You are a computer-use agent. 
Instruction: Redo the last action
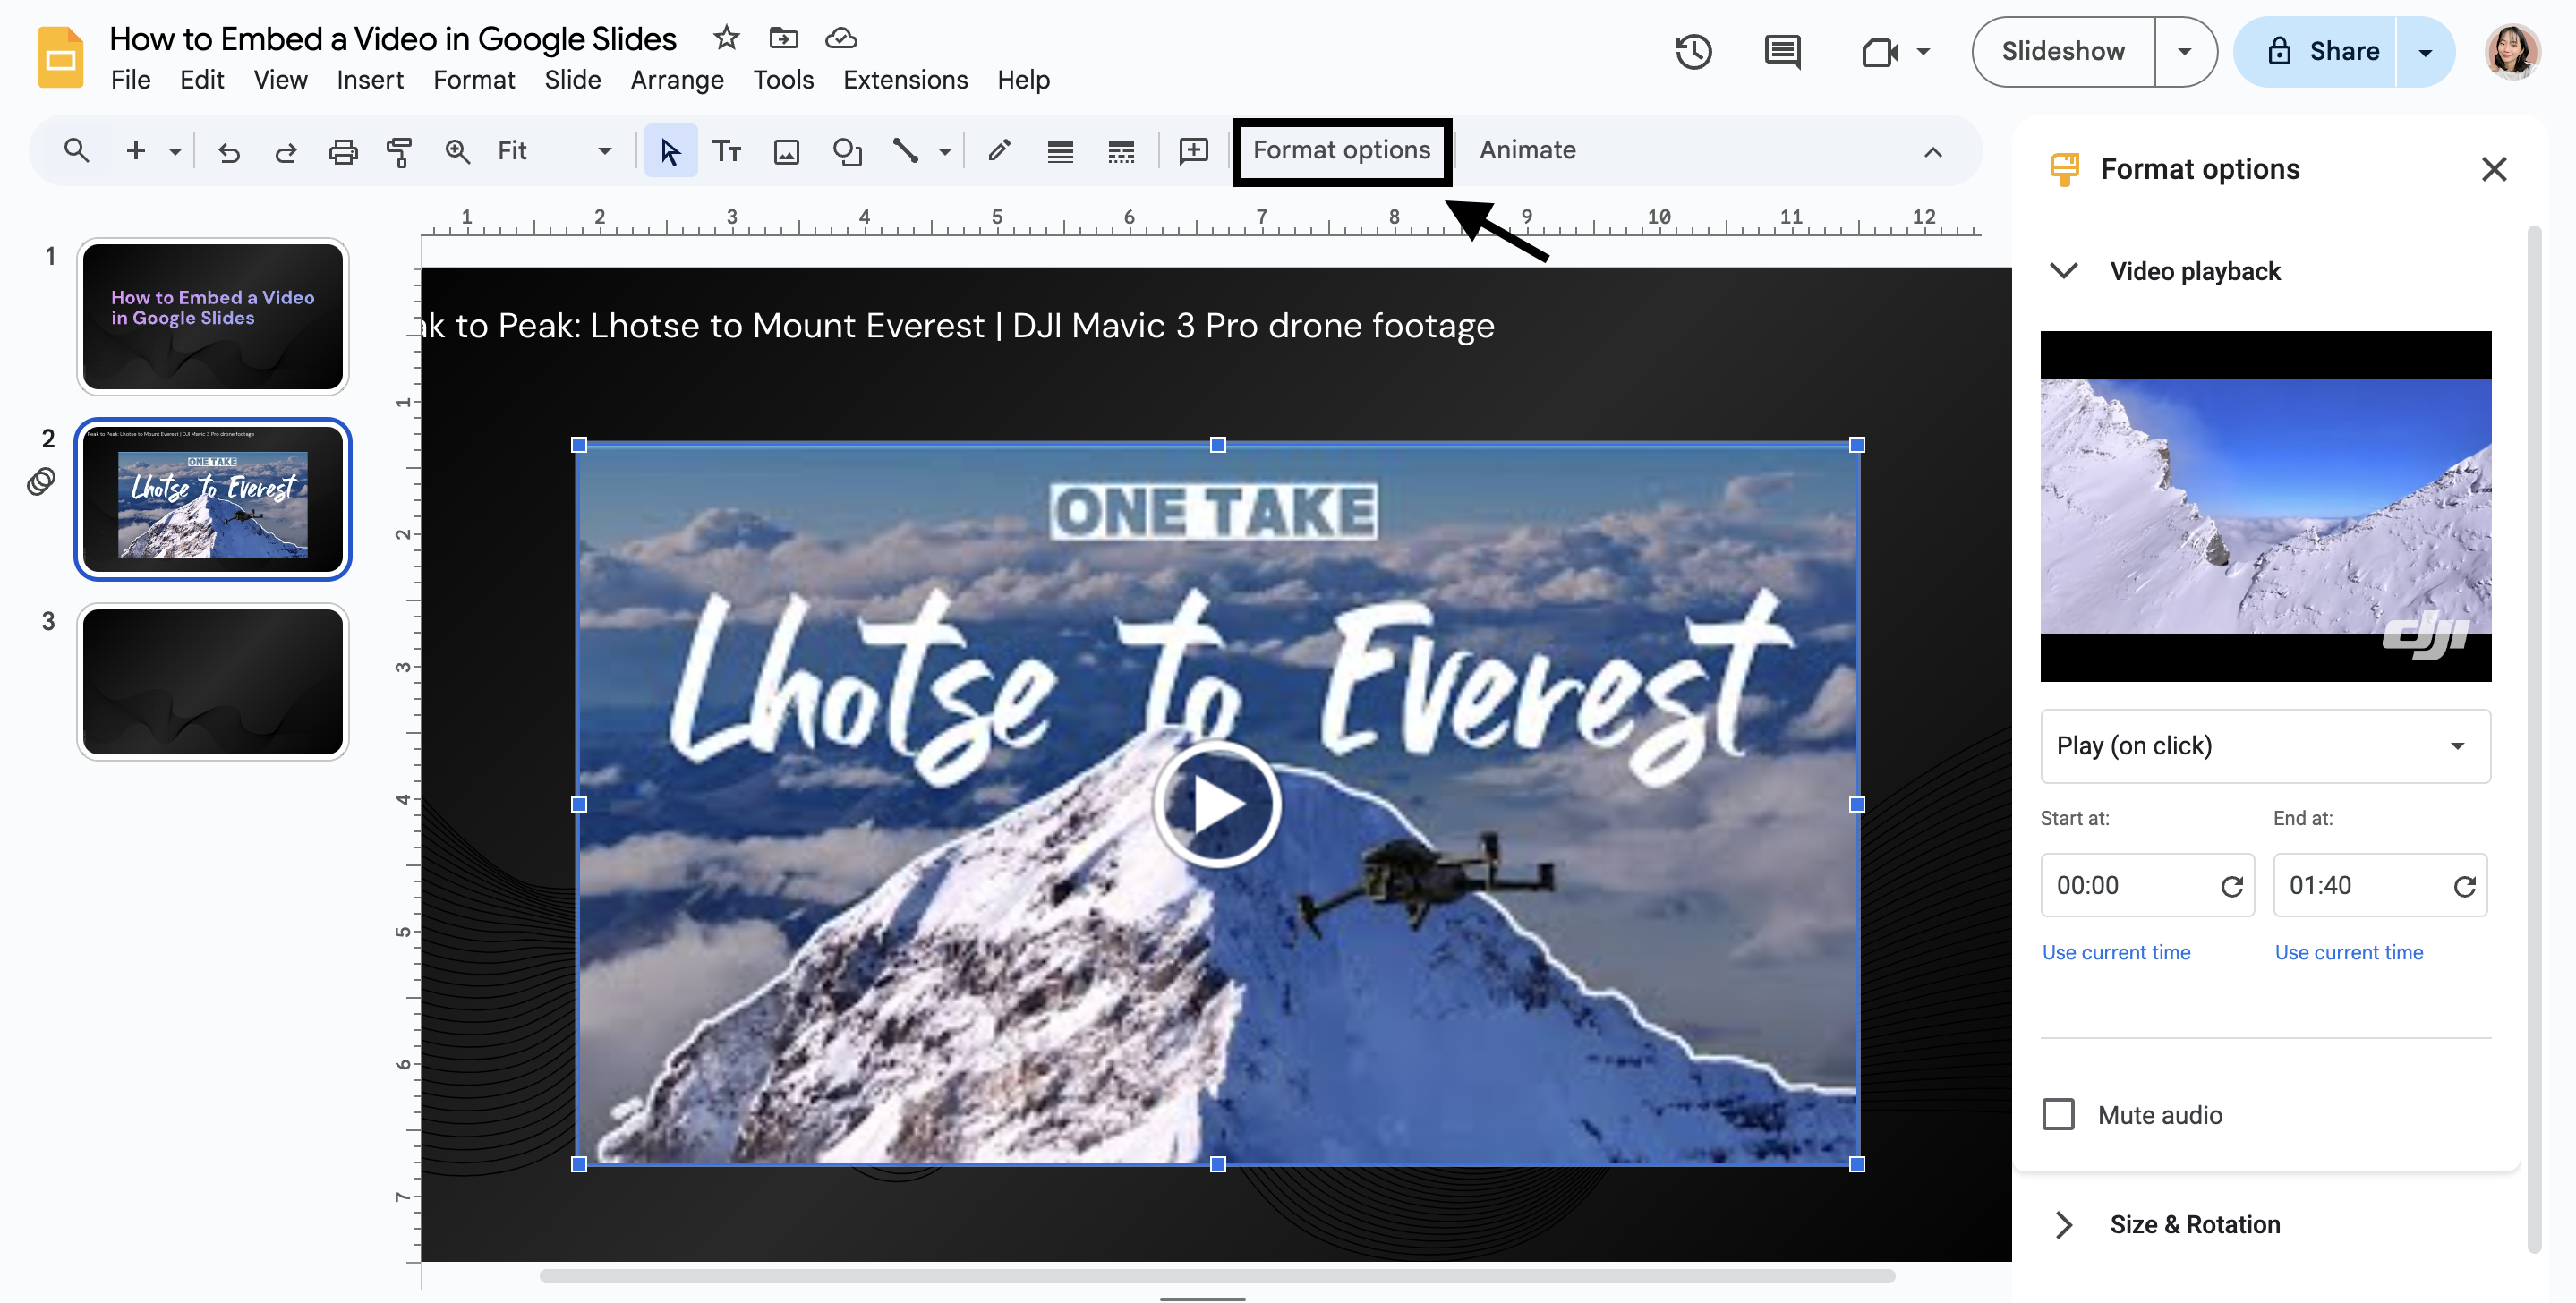[286, 151]
